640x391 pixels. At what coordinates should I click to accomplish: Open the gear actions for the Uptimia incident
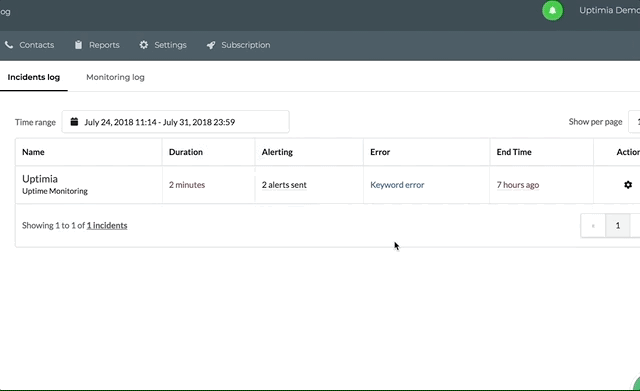coord(628,185)
